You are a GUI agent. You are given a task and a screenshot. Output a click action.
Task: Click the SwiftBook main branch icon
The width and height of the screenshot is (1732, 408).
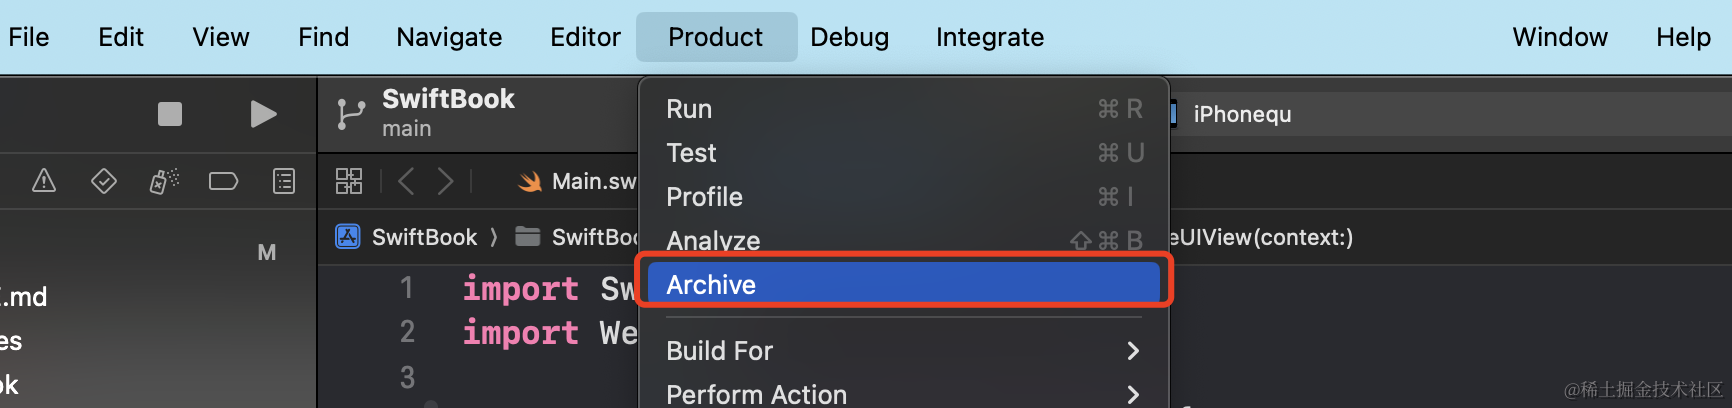pyautogui.click(x=351, y=114)
